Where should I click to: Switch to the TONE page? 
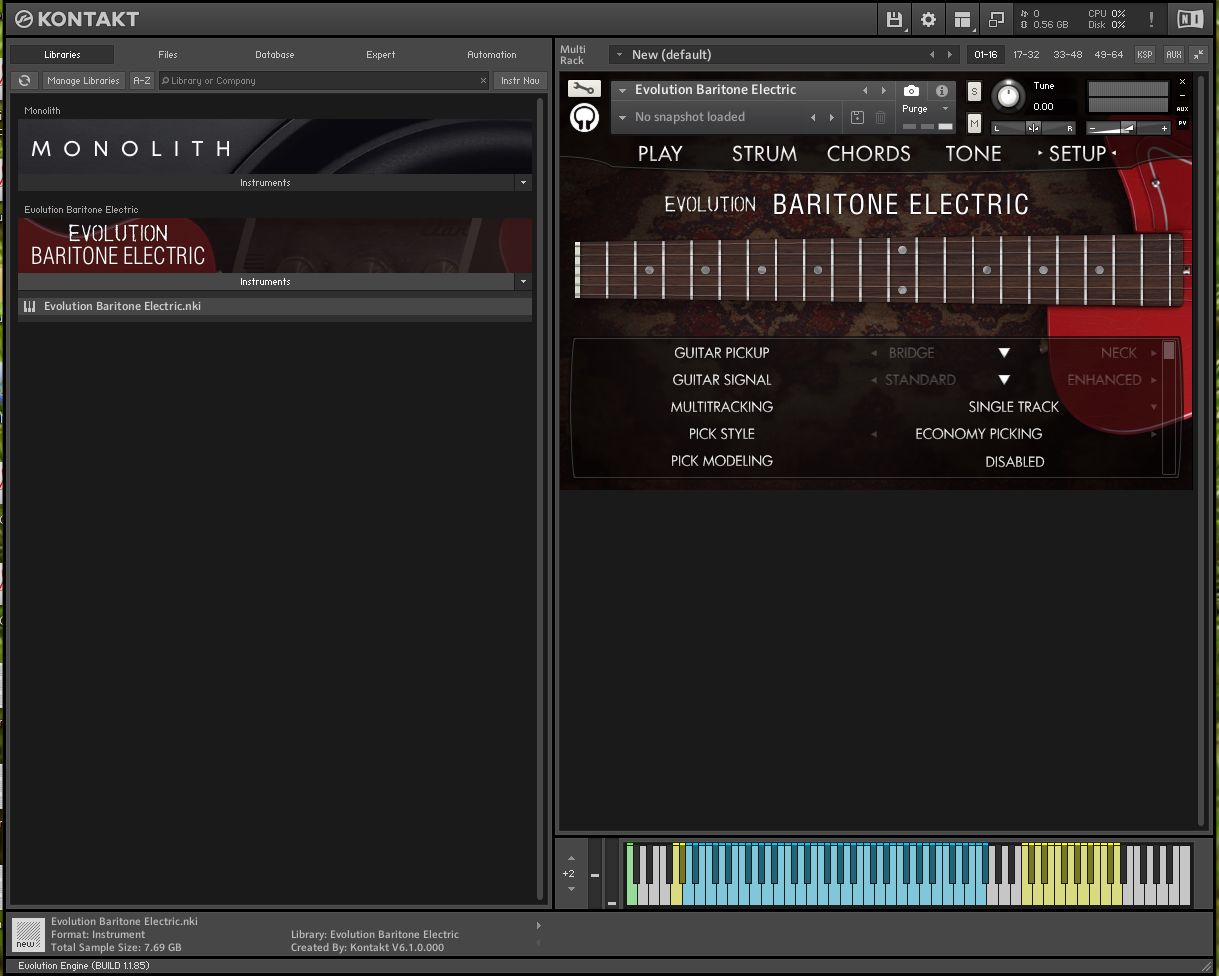[973, 153]
